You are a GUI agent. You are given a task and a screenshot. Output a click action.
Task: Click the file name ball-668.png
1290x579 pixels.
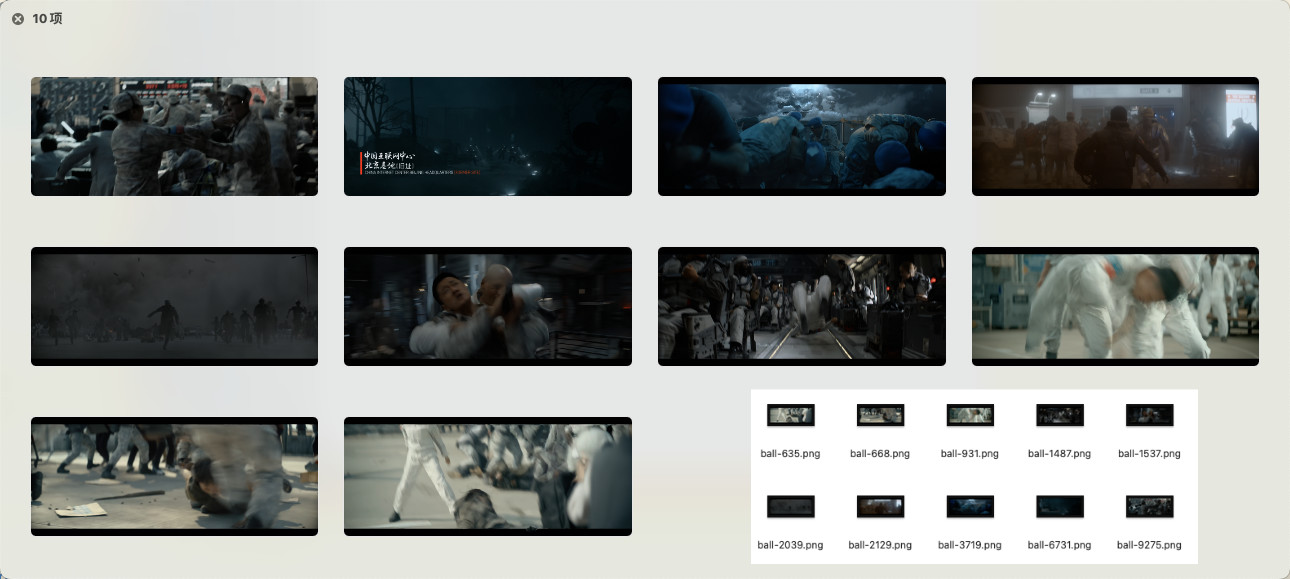pos(880,453)
